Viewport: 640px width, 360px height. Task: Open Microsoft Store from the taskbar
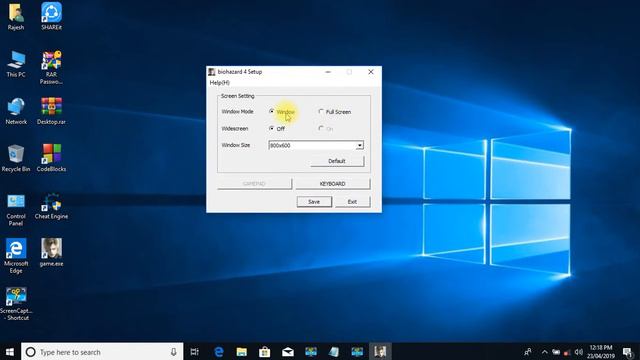click(x=264, y=352)
